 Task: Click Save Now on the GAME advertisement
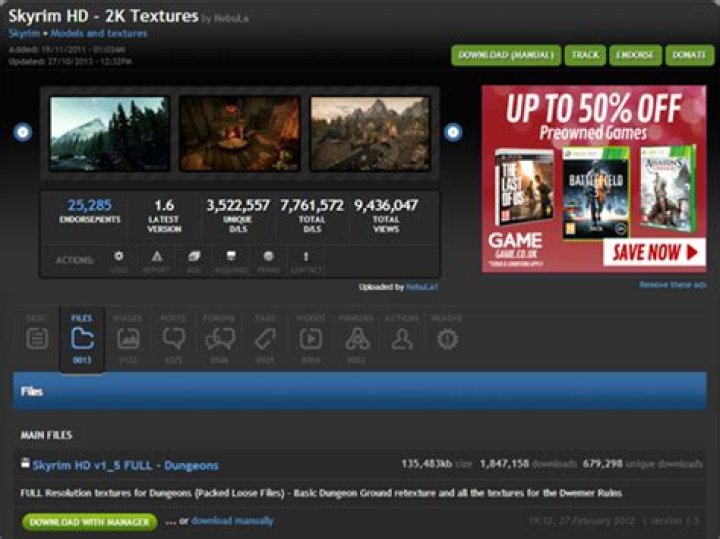(x=654, y=252)
